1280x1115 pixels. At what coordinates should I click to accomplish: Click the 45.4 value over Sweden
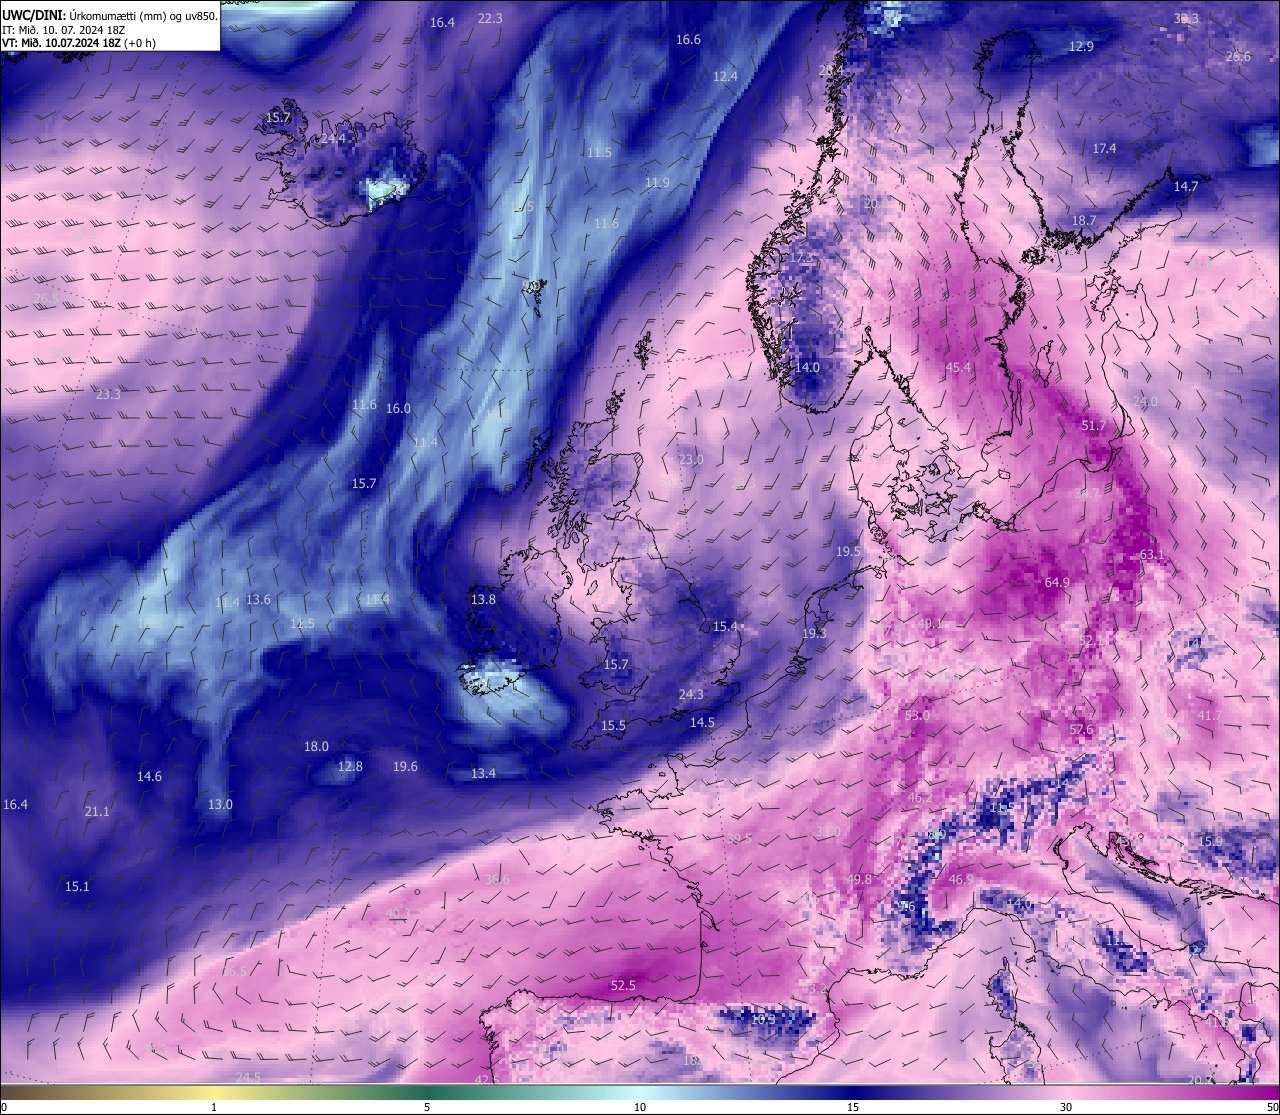click(958, 368)
